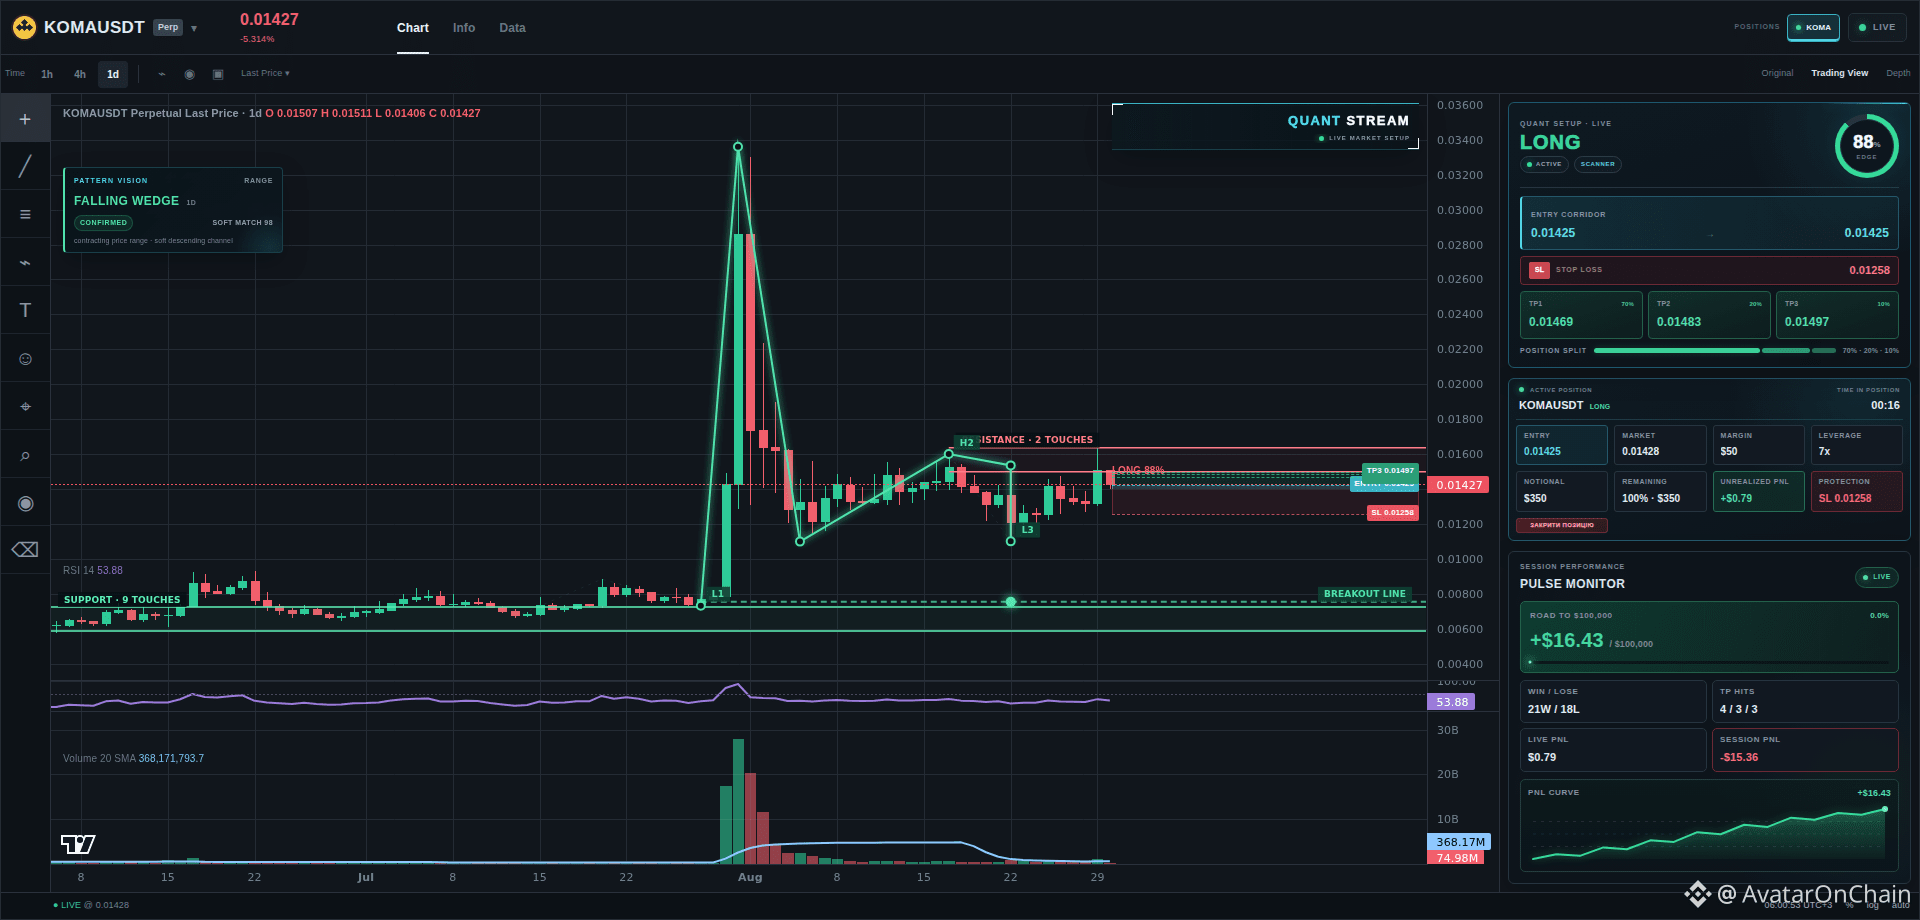This screenshot has width=1920, height=920.
Task: Click the ACTIVE status chip
Action: pyautogui.click(x=1544, y=164)
